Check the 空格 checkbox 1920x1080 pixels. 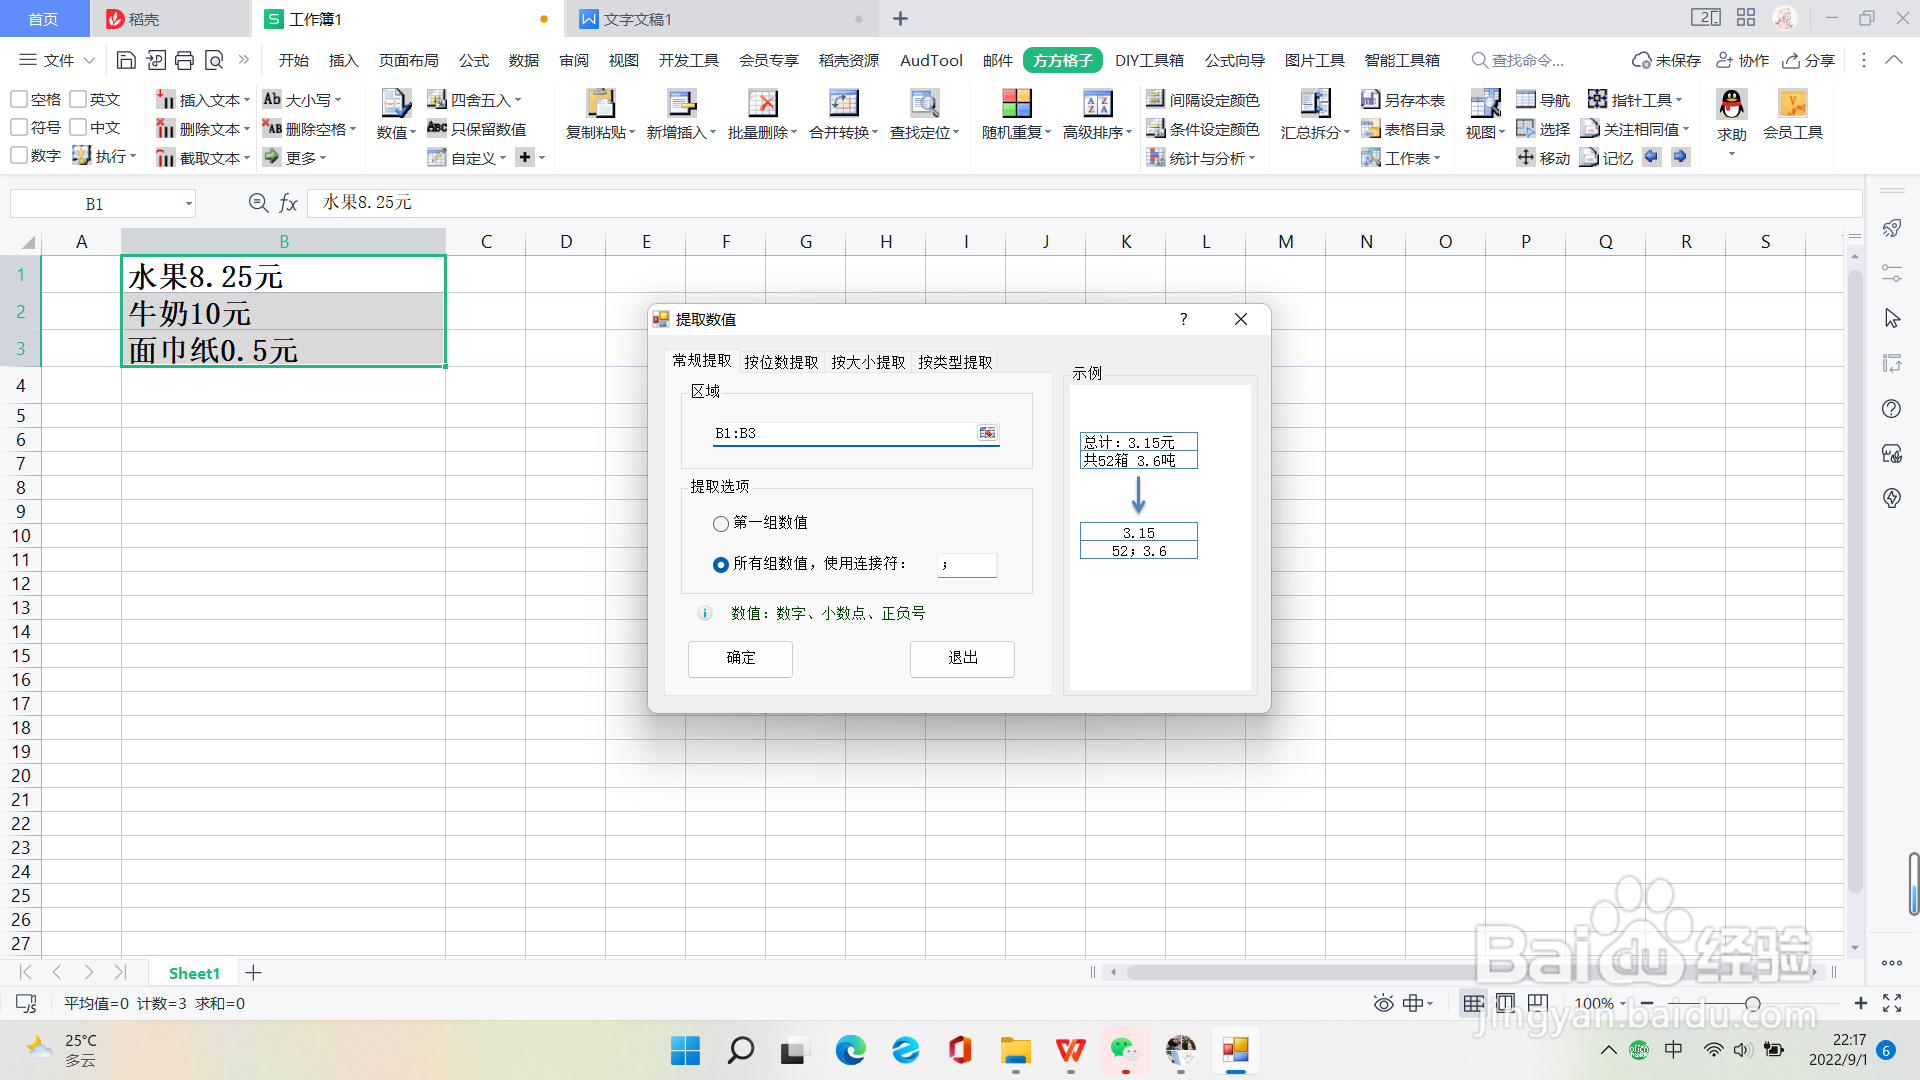coord(19,99)
